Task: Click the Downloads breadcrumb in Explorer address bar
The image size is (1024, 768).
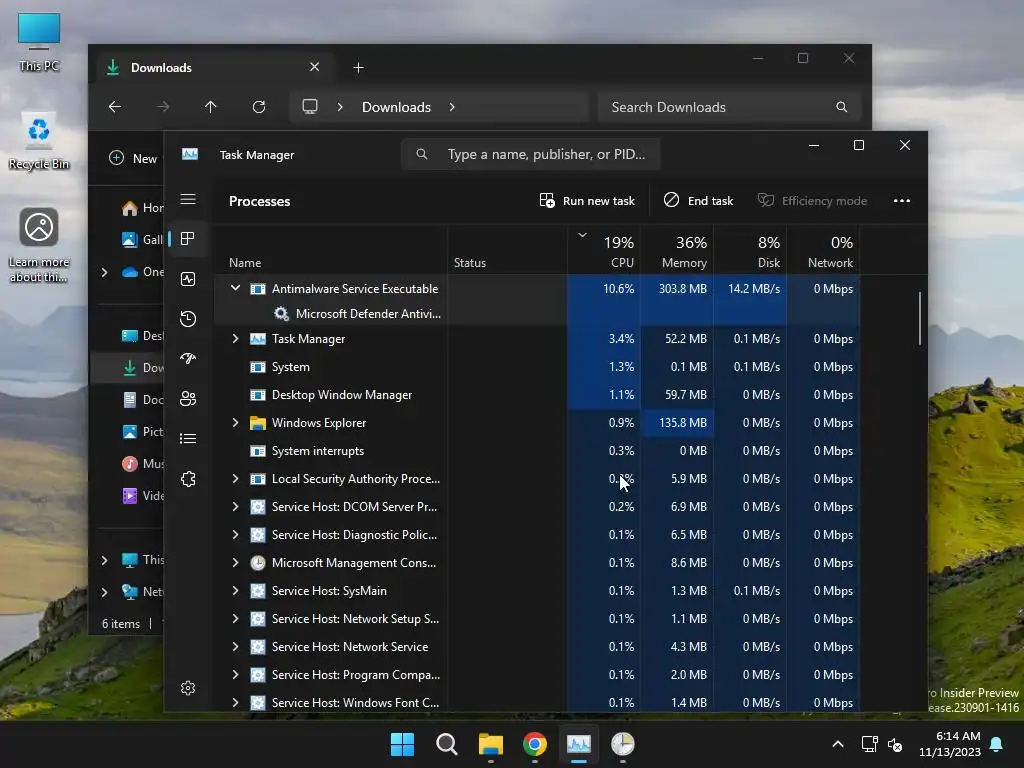Action: coord(396,107)
